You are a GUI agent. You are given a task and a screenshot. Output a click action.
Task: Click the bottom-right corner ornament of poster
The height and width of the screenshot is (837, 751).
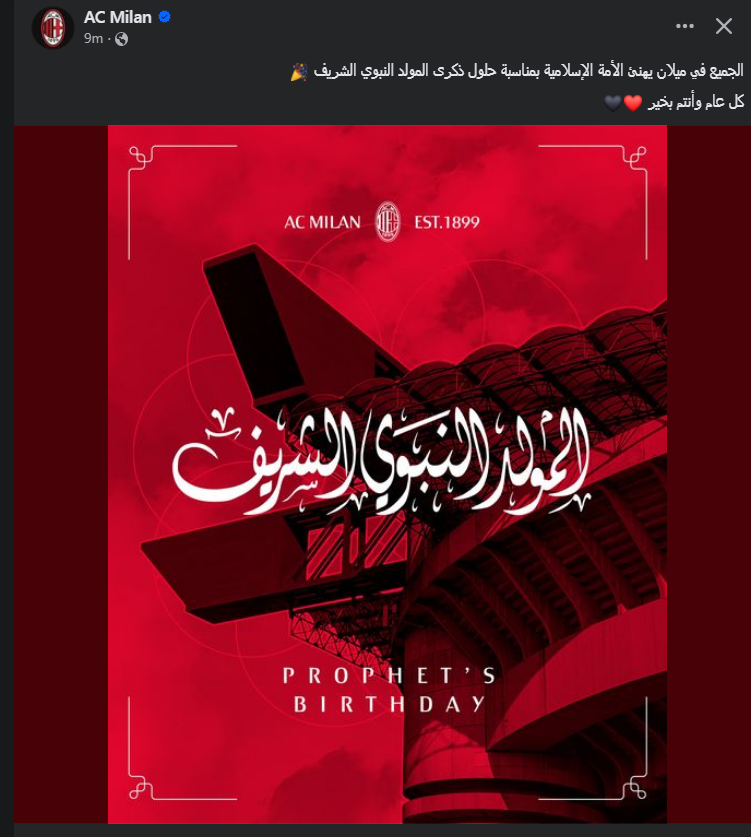634,786
